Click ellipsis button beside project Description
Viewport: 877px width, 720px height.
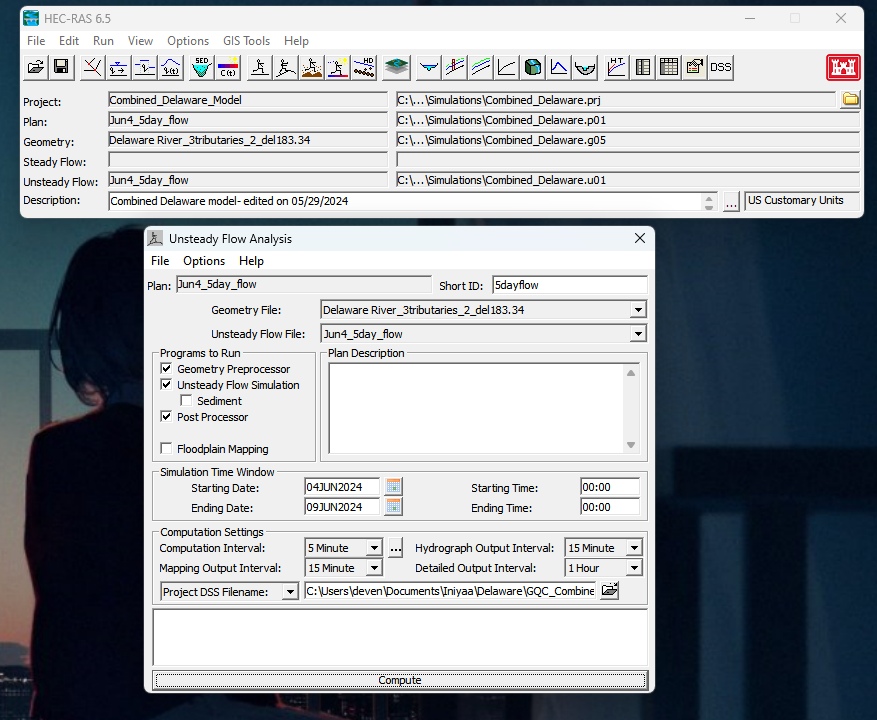coord(730,201)
